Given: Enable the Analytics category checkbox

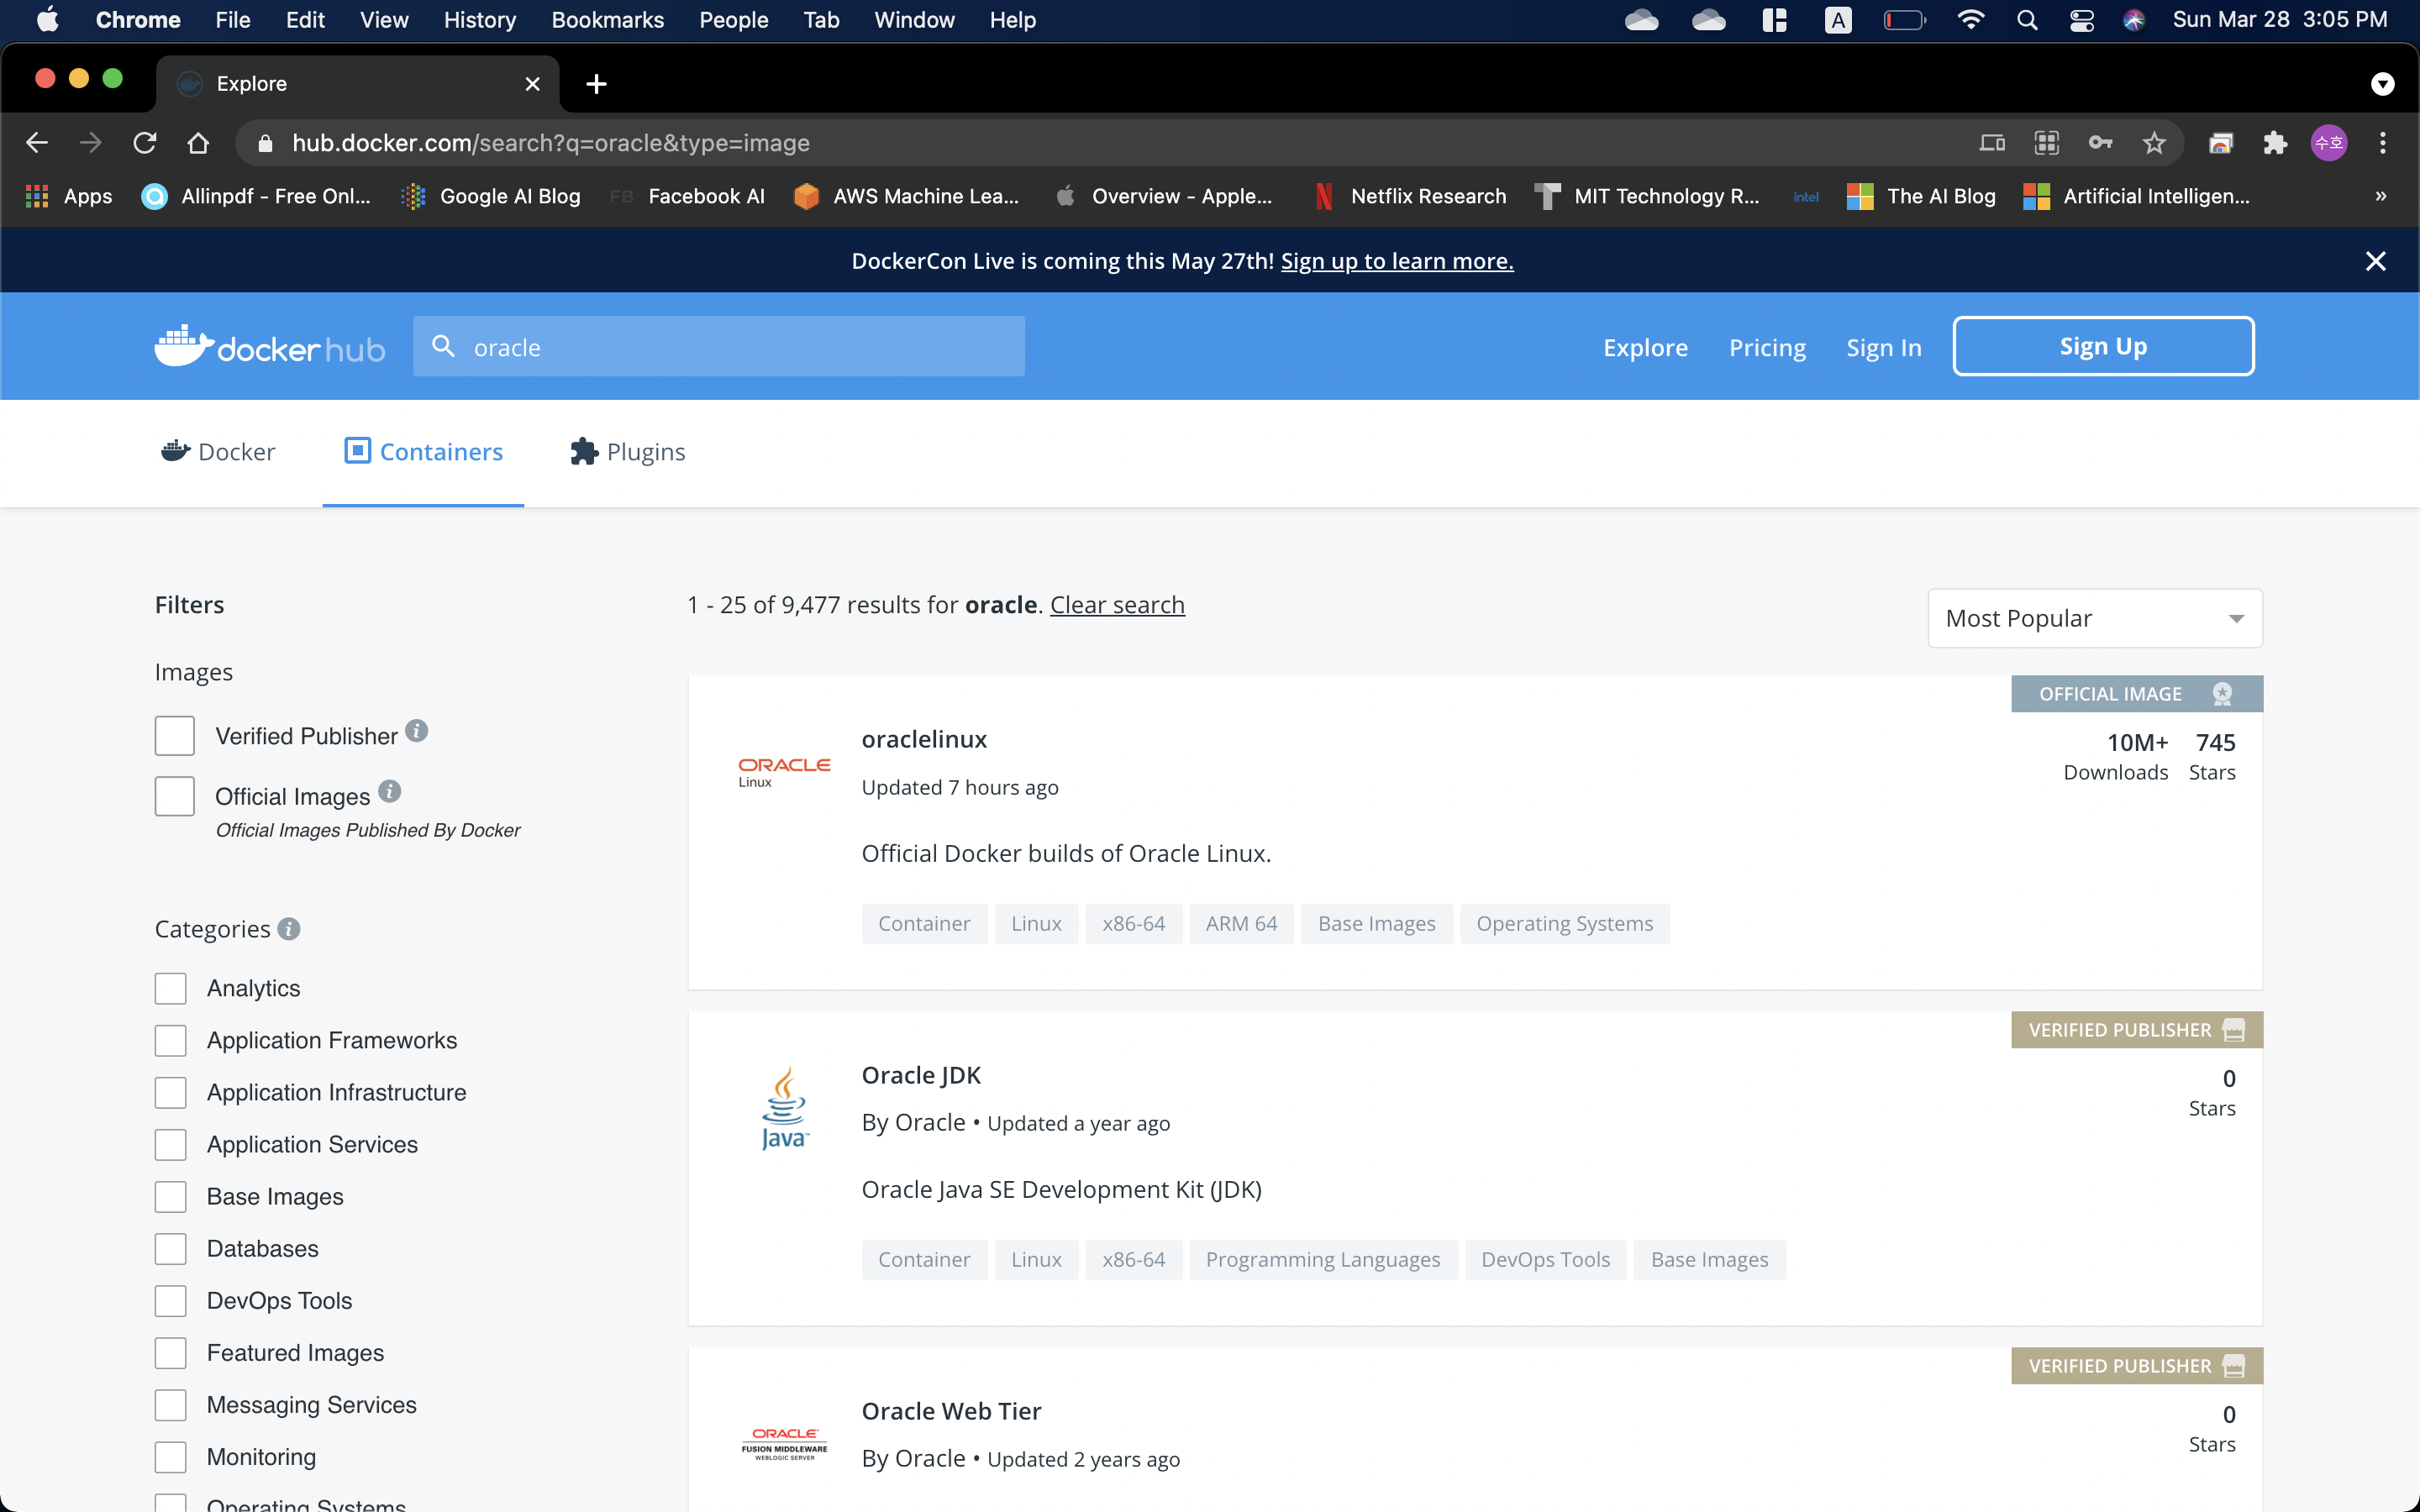Looking at the screenshot, I should pos(171,988).
